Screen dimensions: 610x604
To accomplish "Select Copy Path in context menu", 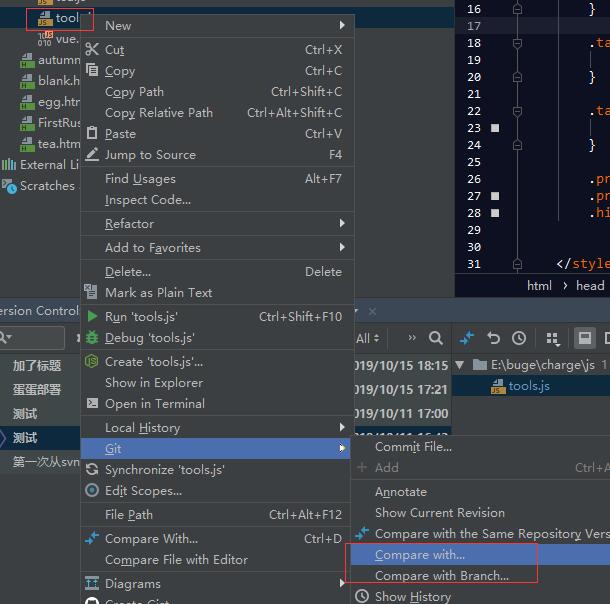I will click(217, 91).
